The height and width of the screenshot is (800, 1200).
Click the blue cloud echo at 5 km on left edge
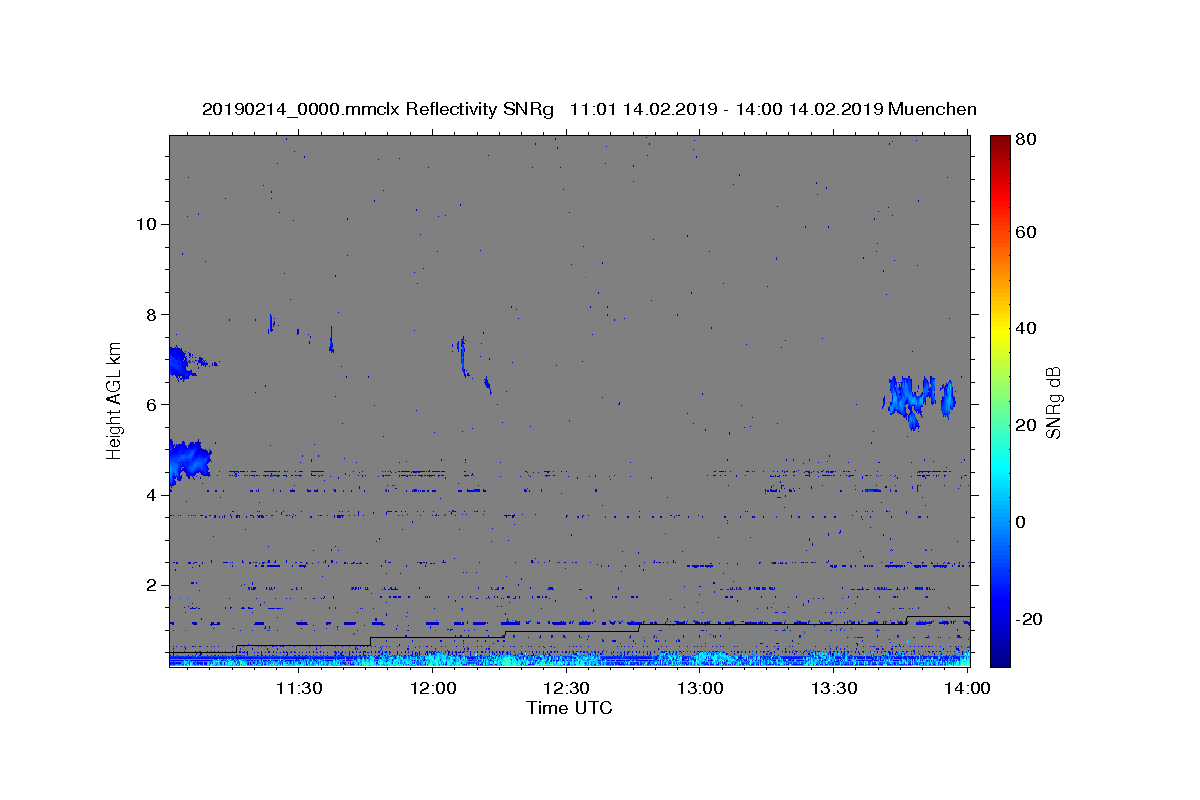pyautogui.click(x=188, y=462)
